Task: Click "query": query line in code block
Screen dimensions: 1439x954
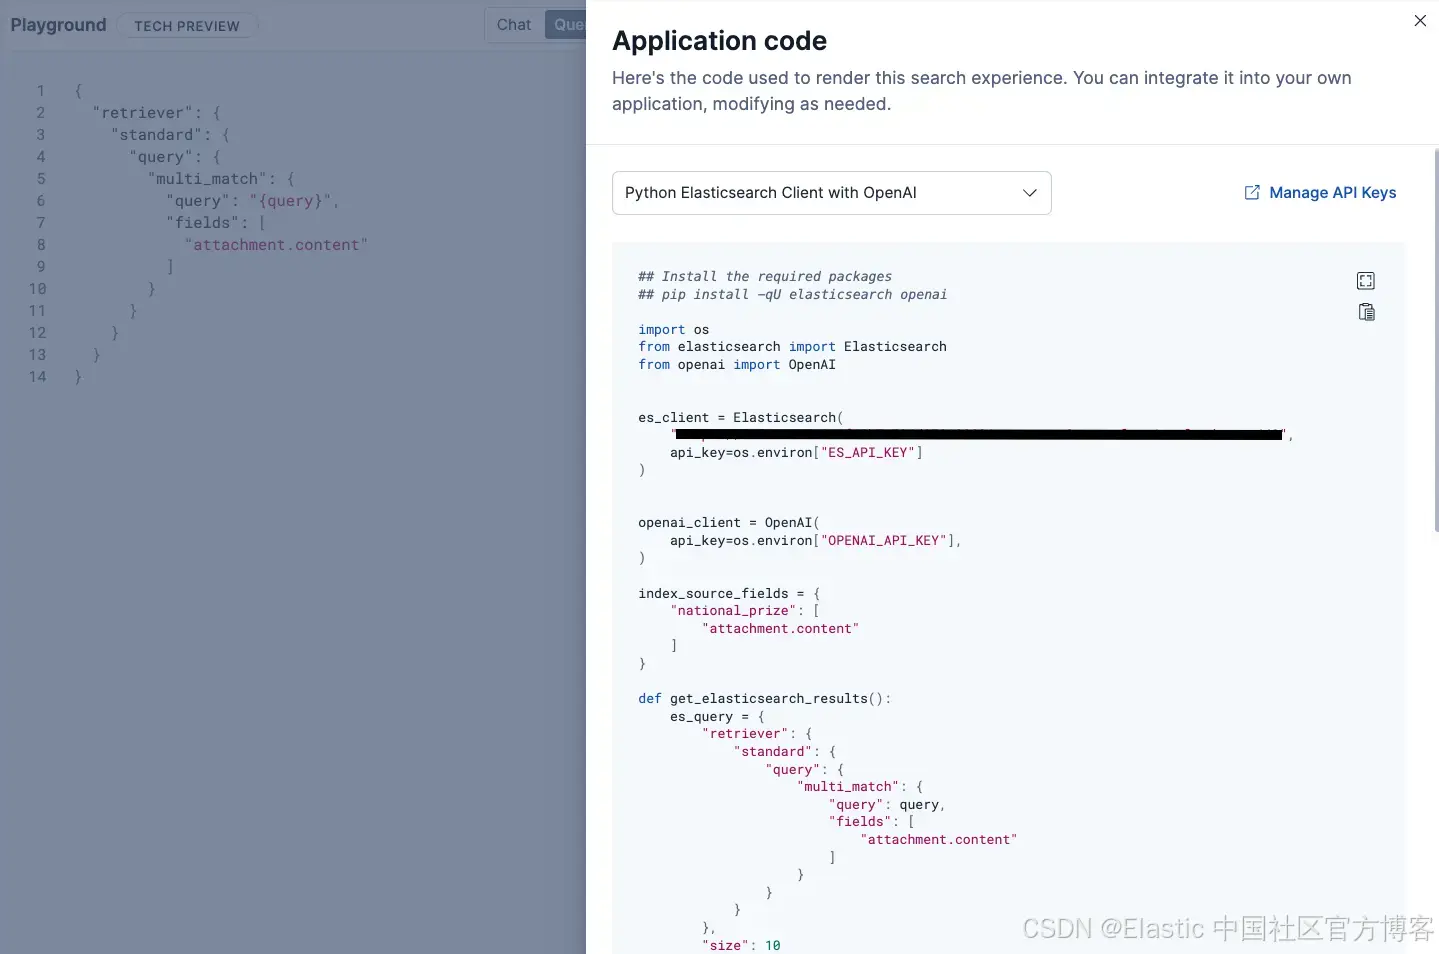Action: [x=886, y=805]
